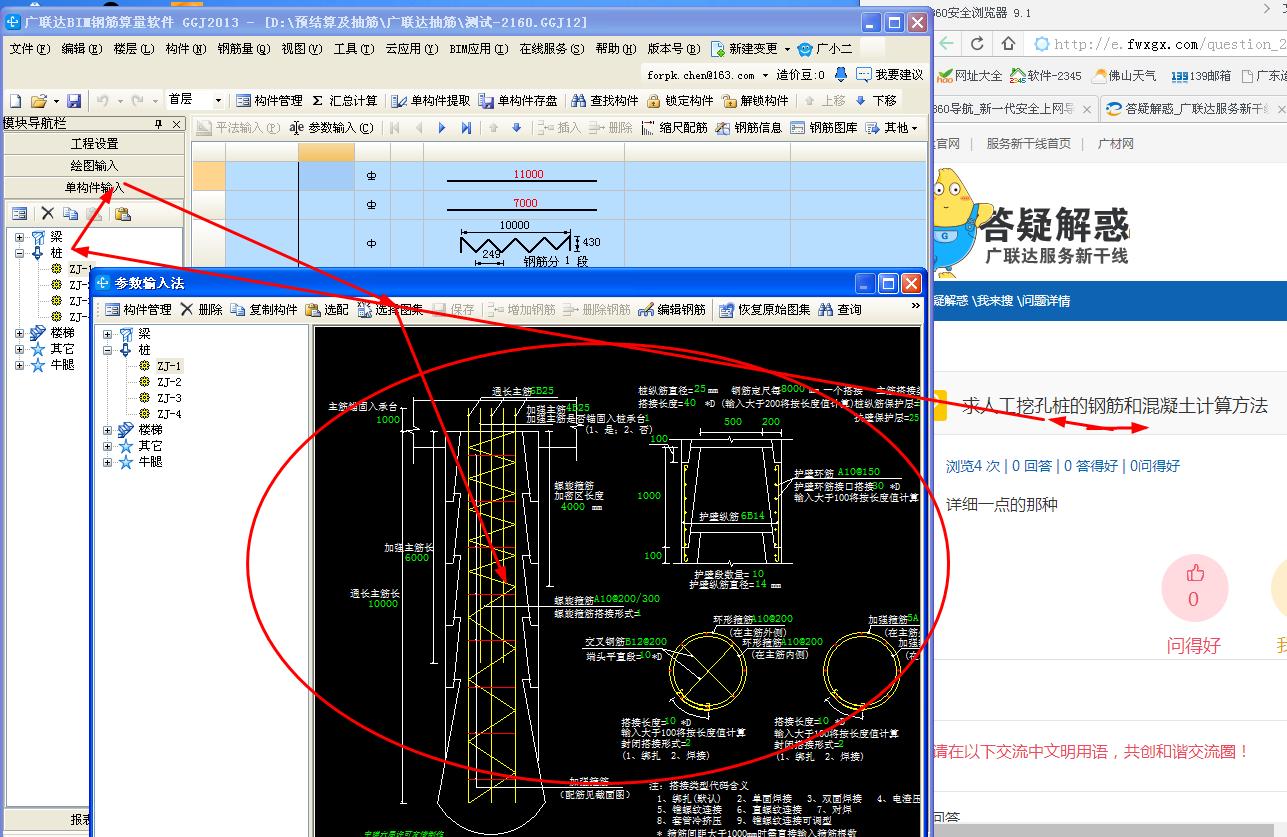The height and width of the screenshot is (837, 1287).
Task: Click the 问得好 thumbs-up button
Action: pyautogui.click(x=1194, y=588)
